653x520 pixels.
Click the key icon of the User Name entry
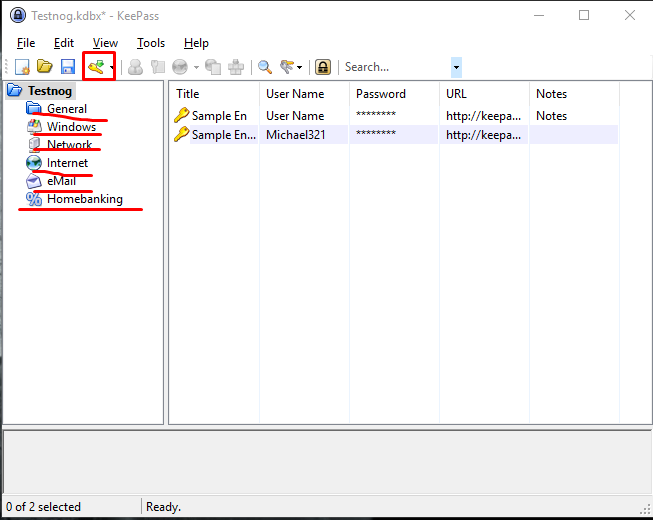(x=181, y=115)
